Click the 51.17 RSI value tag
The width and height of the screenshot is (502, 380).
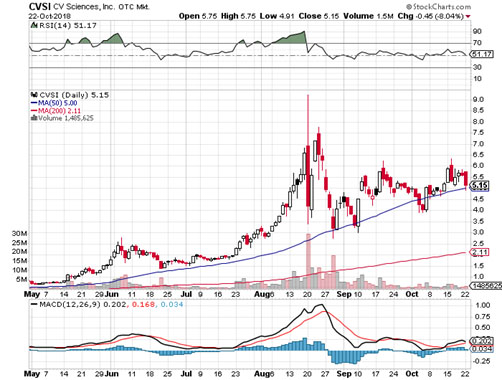coord(481,54)
